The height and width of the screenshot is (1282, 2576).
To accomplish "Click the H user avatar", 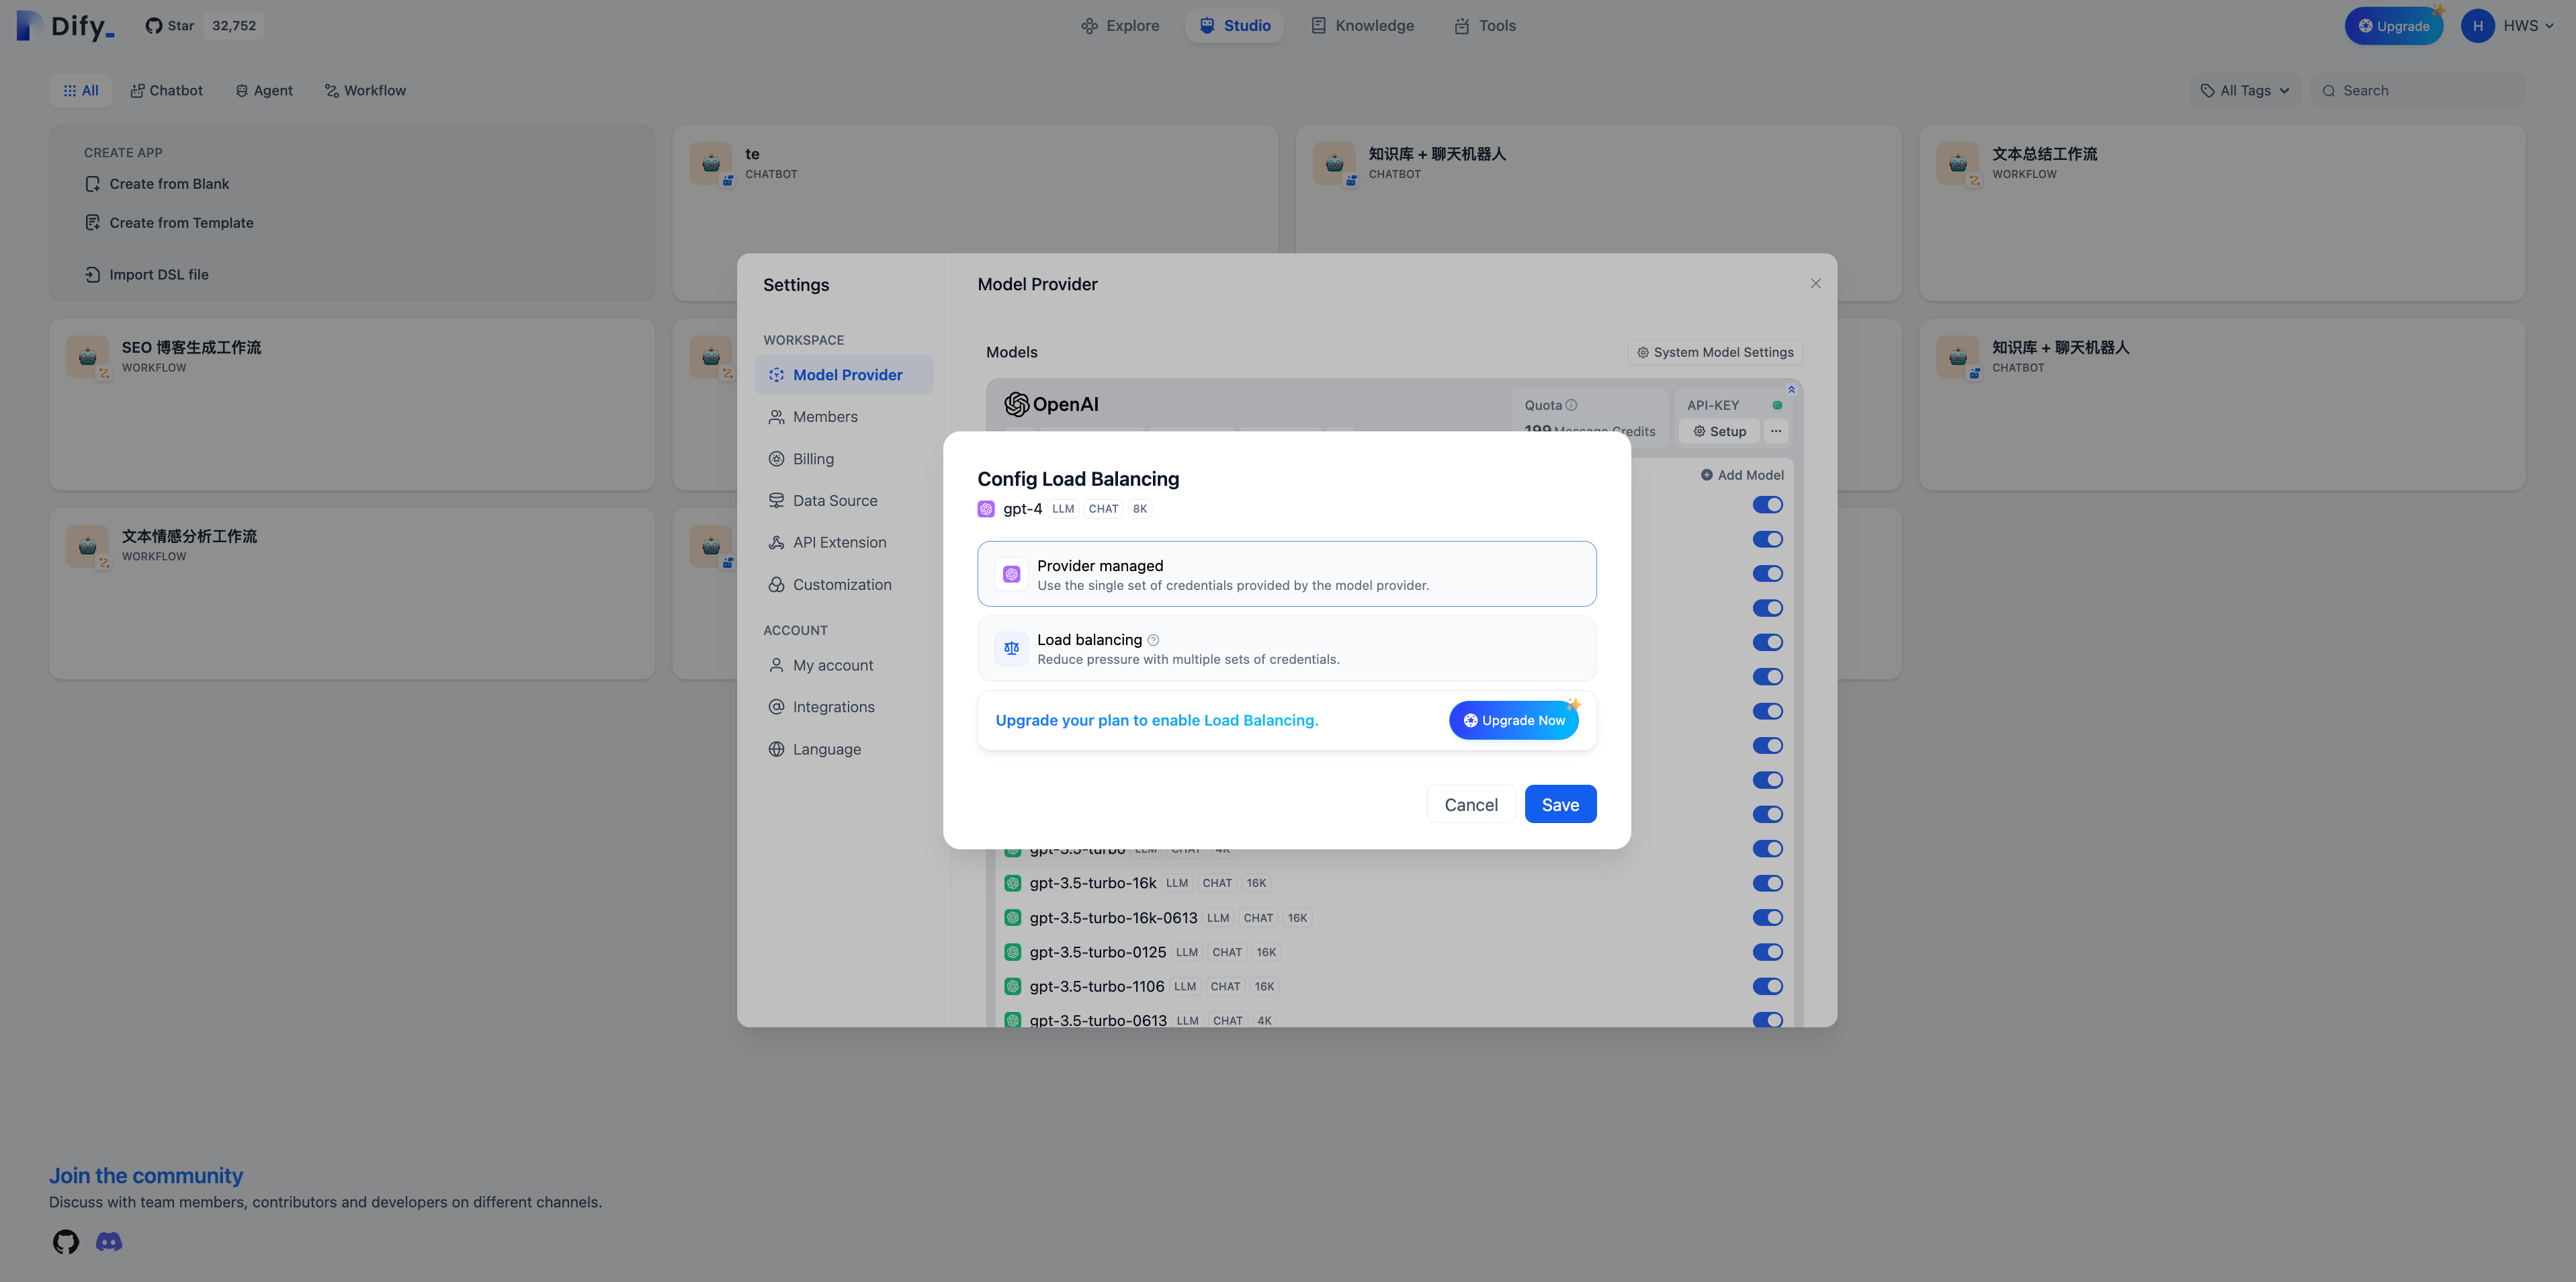I will pyautogui.click(x=2478, y=26).
